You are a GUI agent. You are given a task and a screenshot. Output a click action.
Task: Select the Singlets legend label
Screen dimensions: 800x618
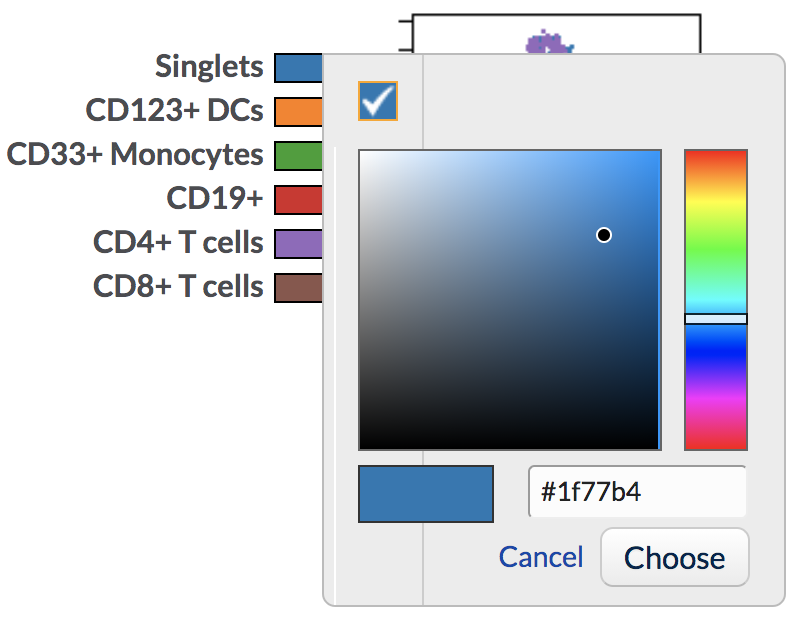pos(209,67)
